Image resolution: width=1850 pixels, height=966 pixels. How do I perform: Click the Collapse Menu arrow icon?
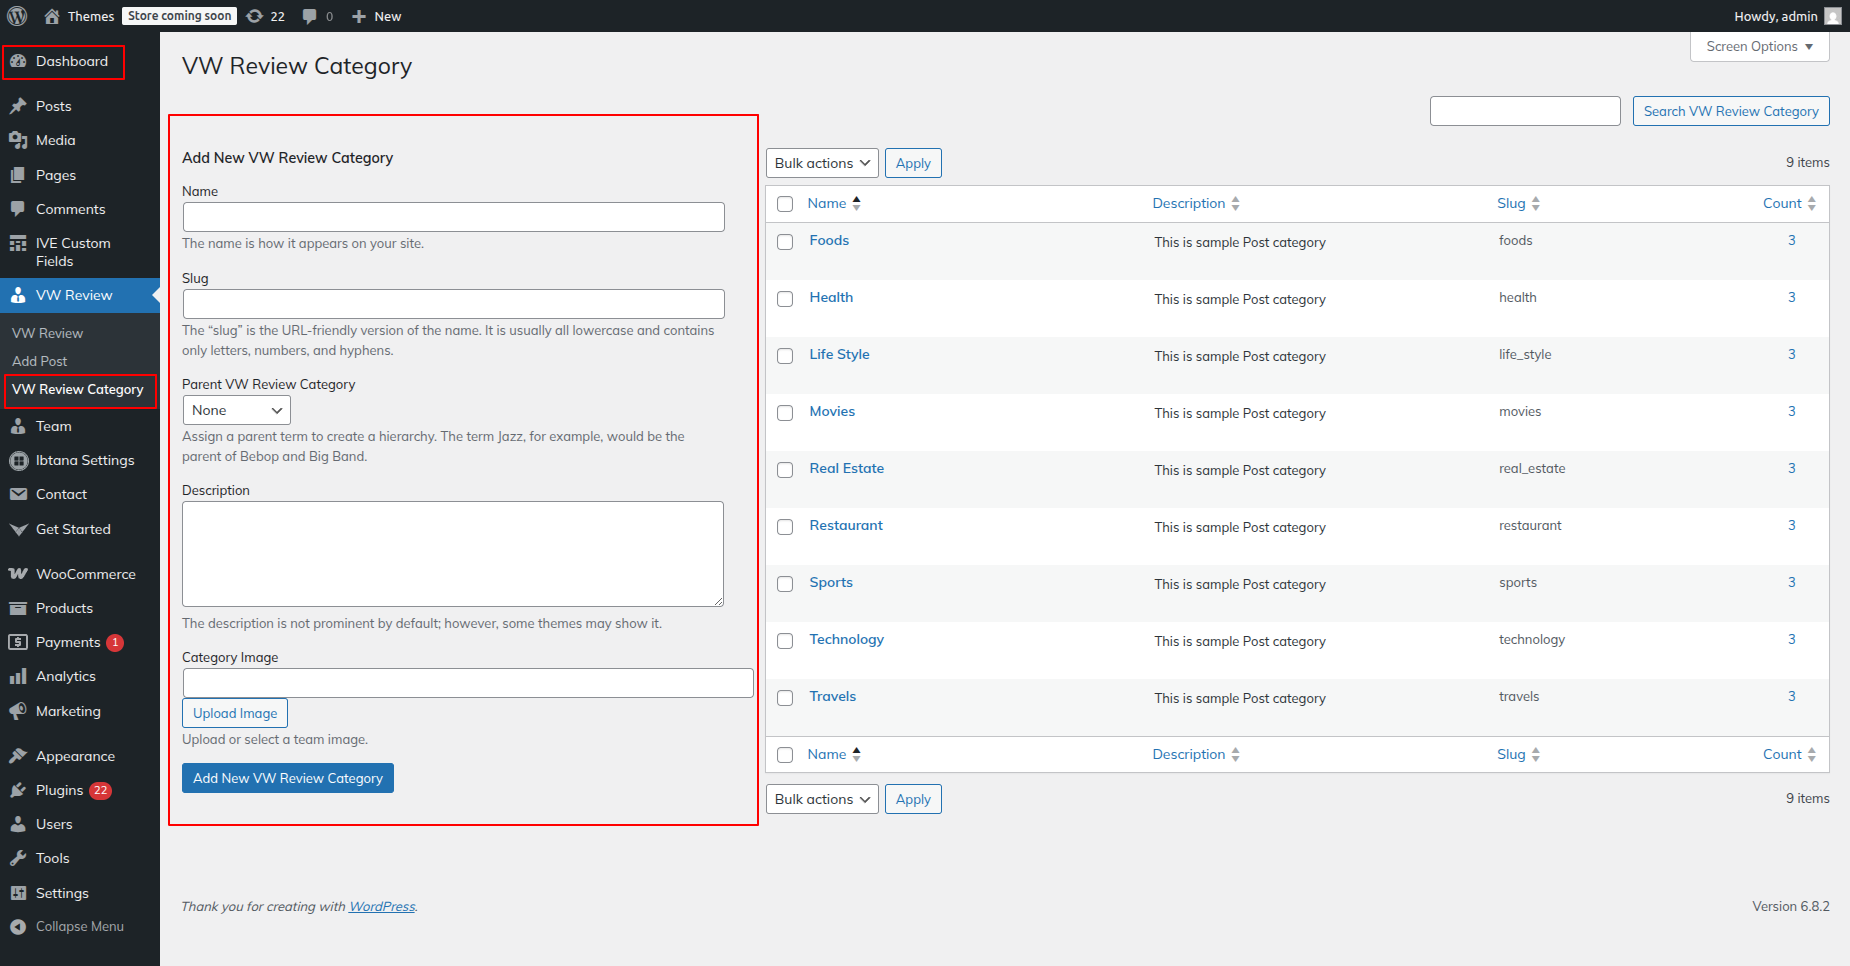(x=18, y=927)
